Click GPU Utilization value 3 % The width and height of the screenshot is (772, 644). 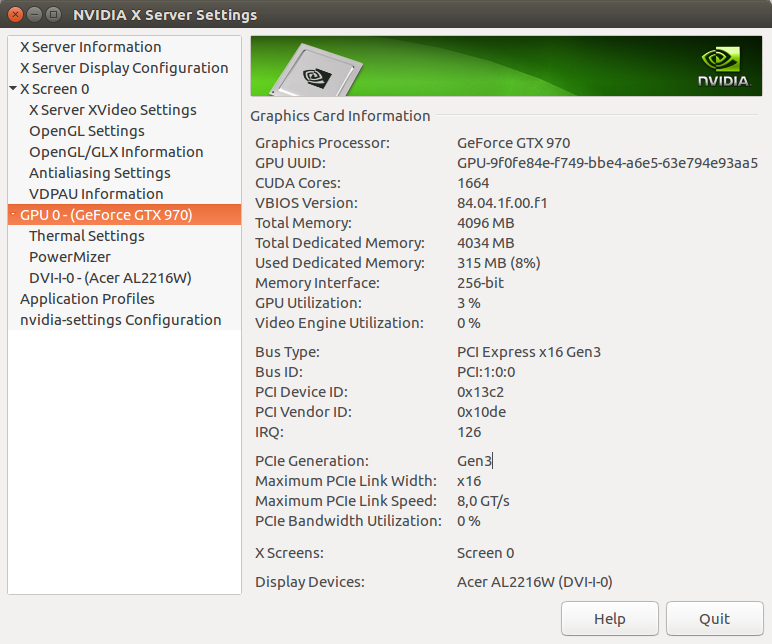click(x=469, y=303)
